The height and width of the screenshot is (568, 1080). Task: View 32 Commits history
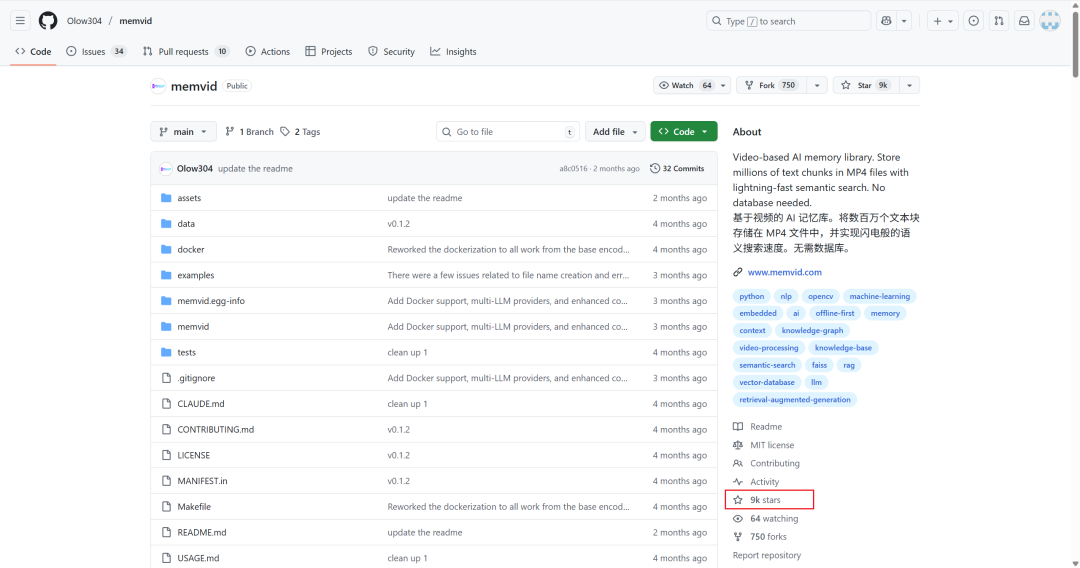677,168
